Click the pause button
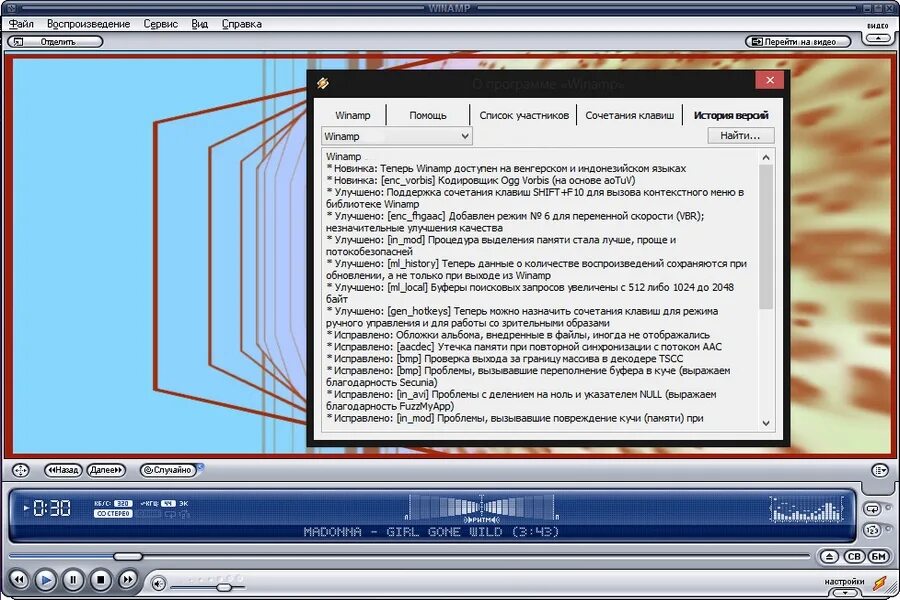 coord(73,580)
